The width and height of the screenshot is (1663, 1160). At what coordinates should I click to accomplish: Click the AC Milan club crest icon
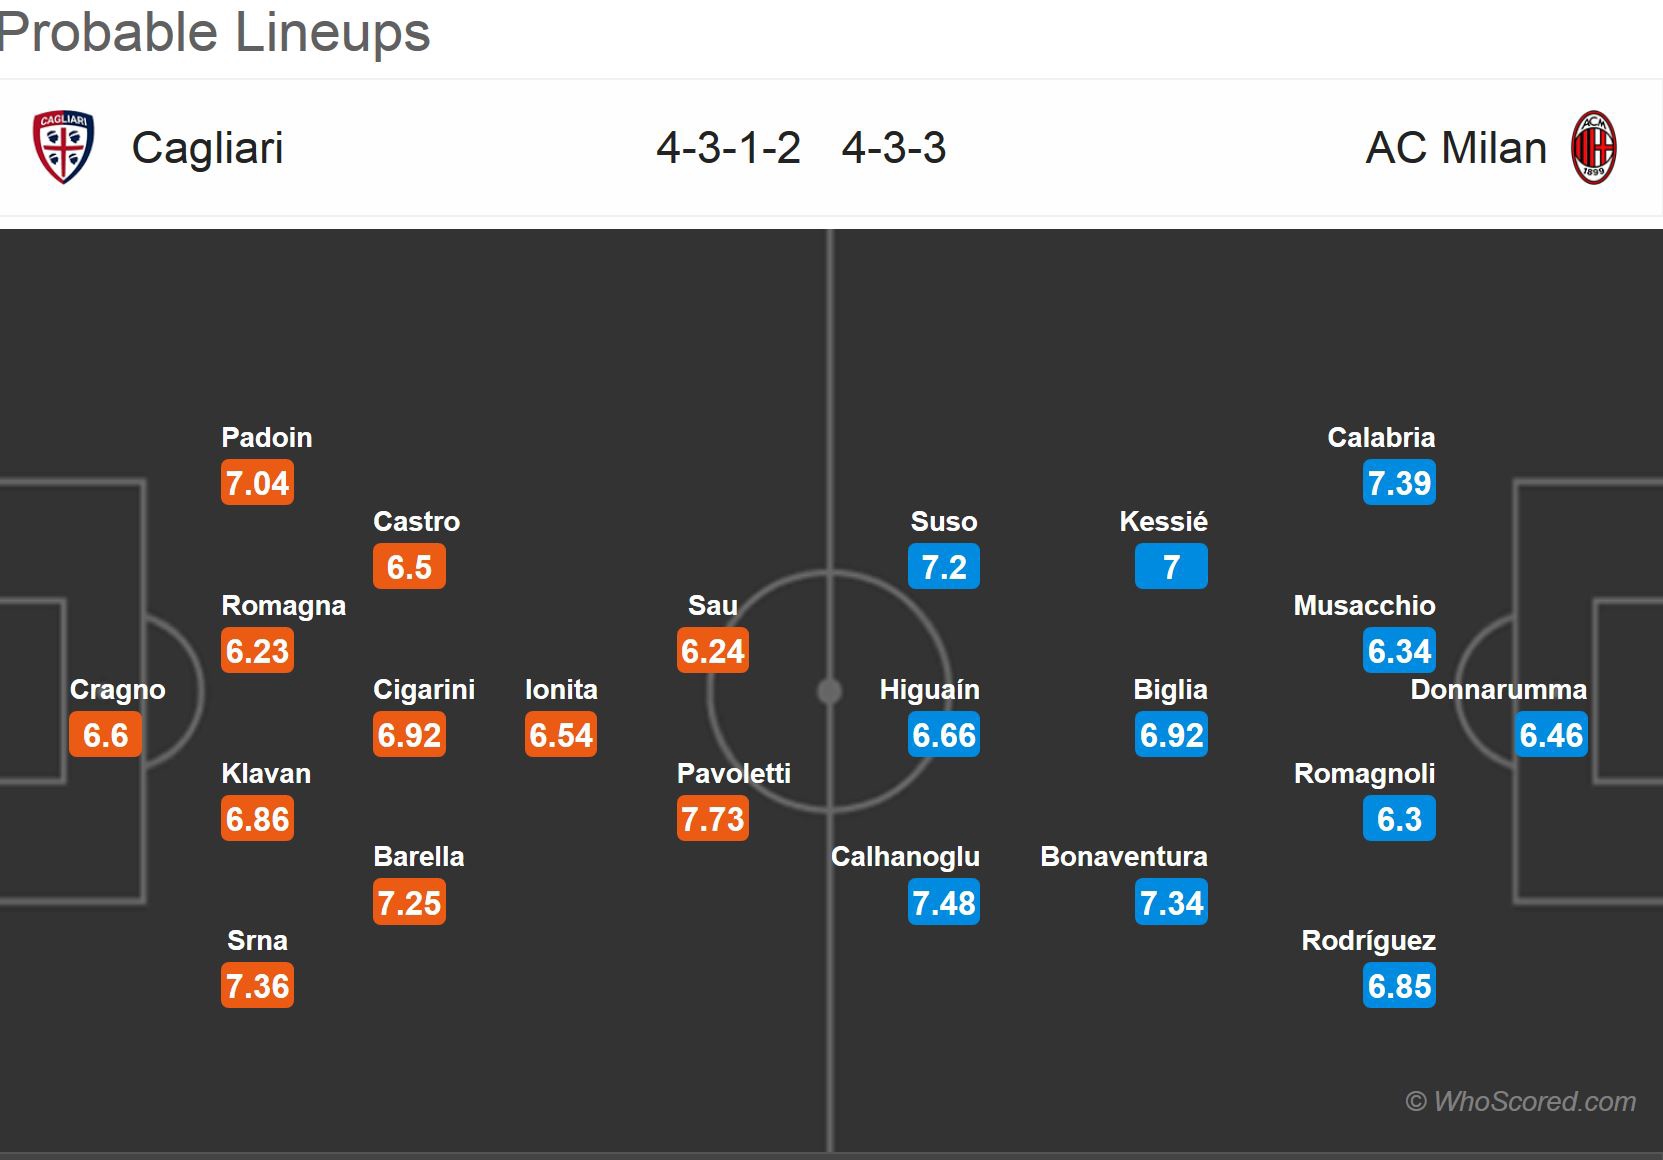point(1593,148)
